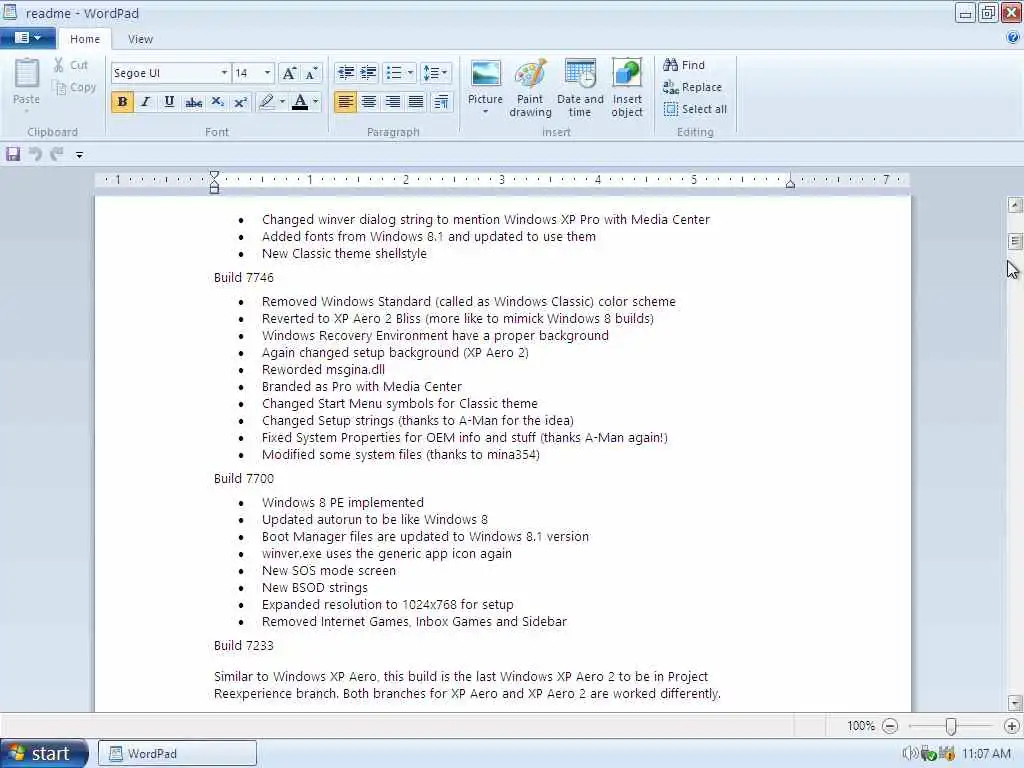
Task: Toggle Italic formatting
Action: (146, 102)
